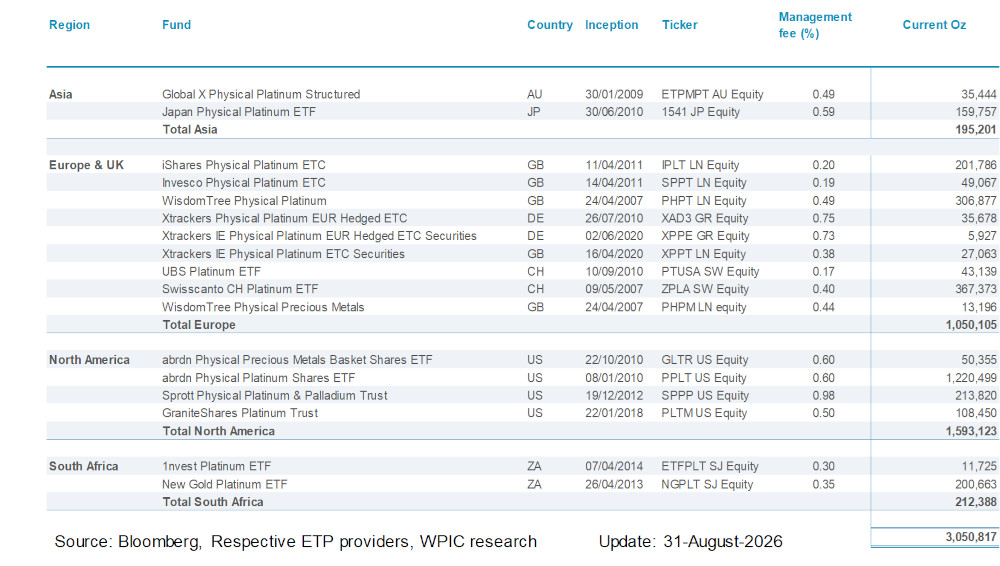Select Xtrackers Physical Platinum EUR Hedged ETC

pyautogui.click(x=284, y=218)
